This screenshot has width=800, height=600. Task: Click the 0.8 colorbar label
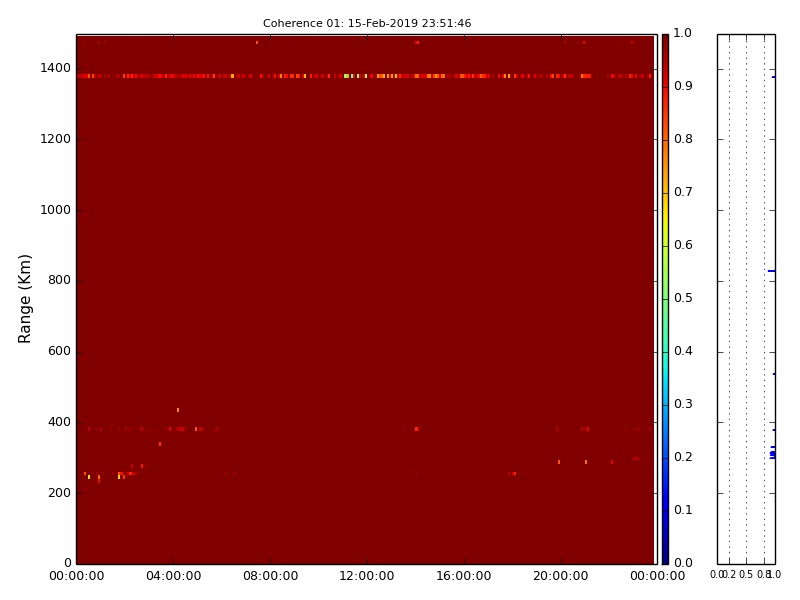[683, 139]
